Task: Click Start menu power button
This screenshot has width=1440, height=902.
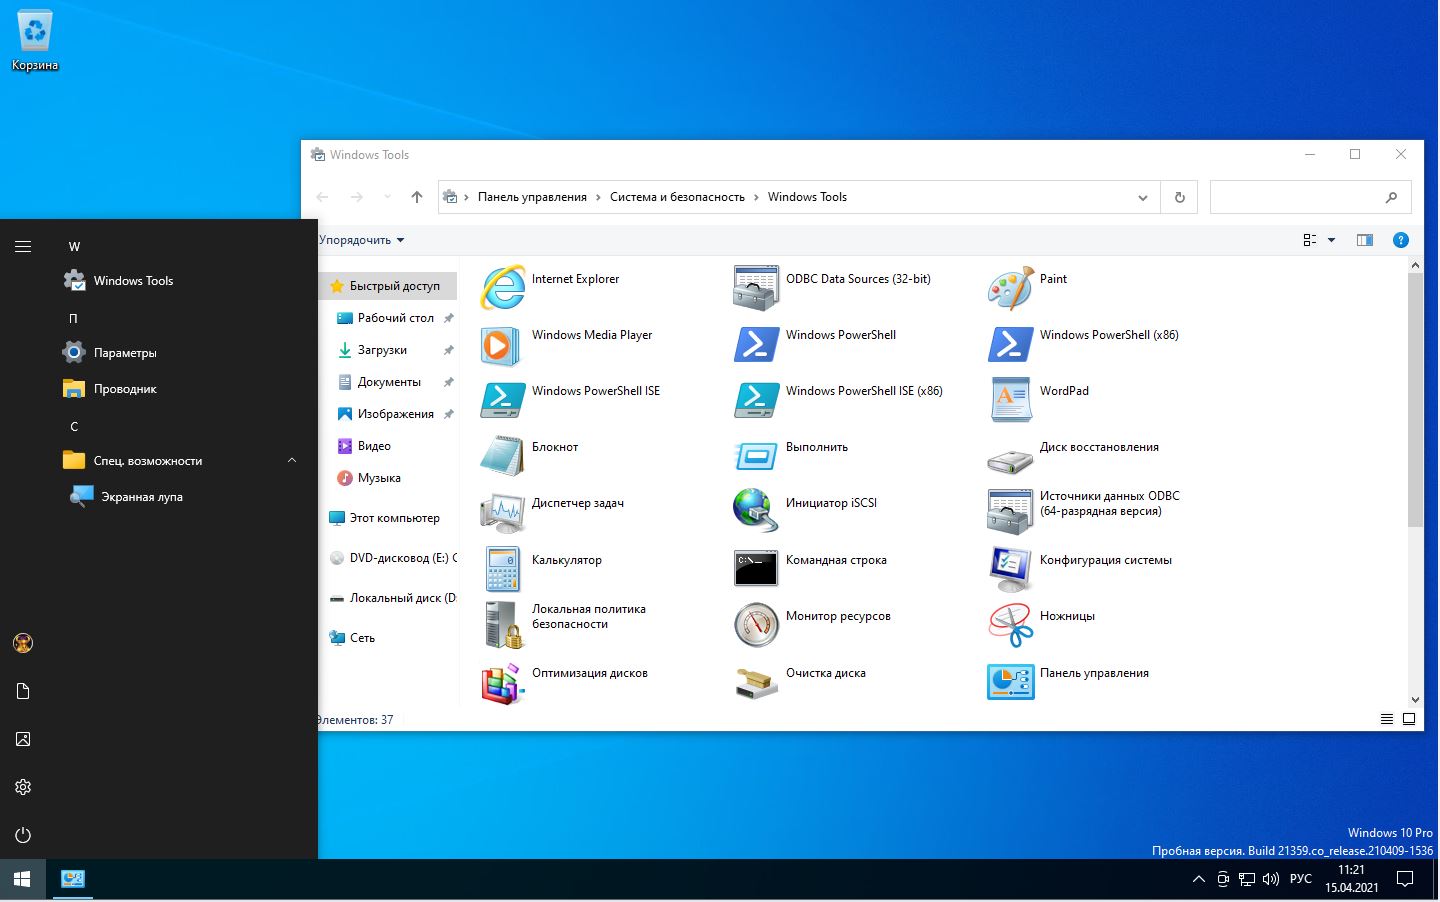Action: pos(23,835)
